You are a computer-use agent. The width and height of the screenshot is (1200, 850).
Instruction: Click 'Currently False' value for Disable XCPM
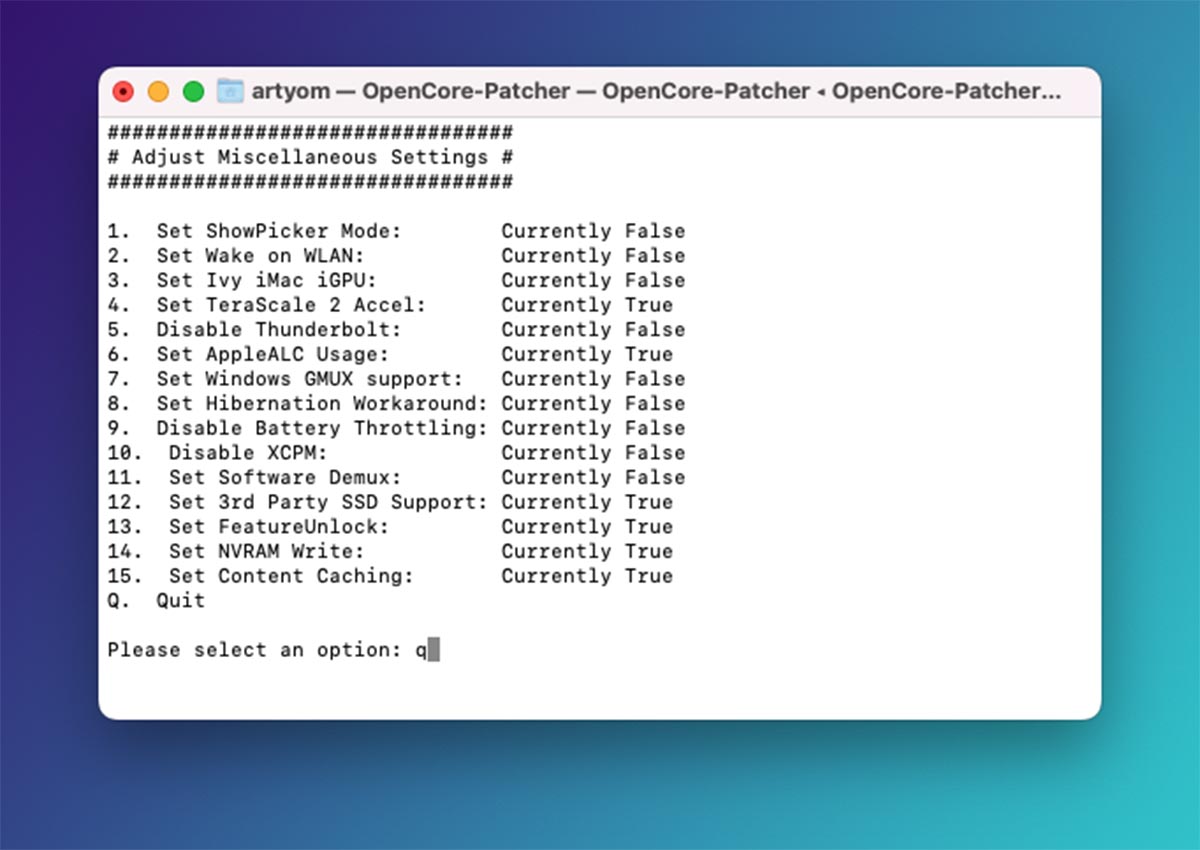593,453
